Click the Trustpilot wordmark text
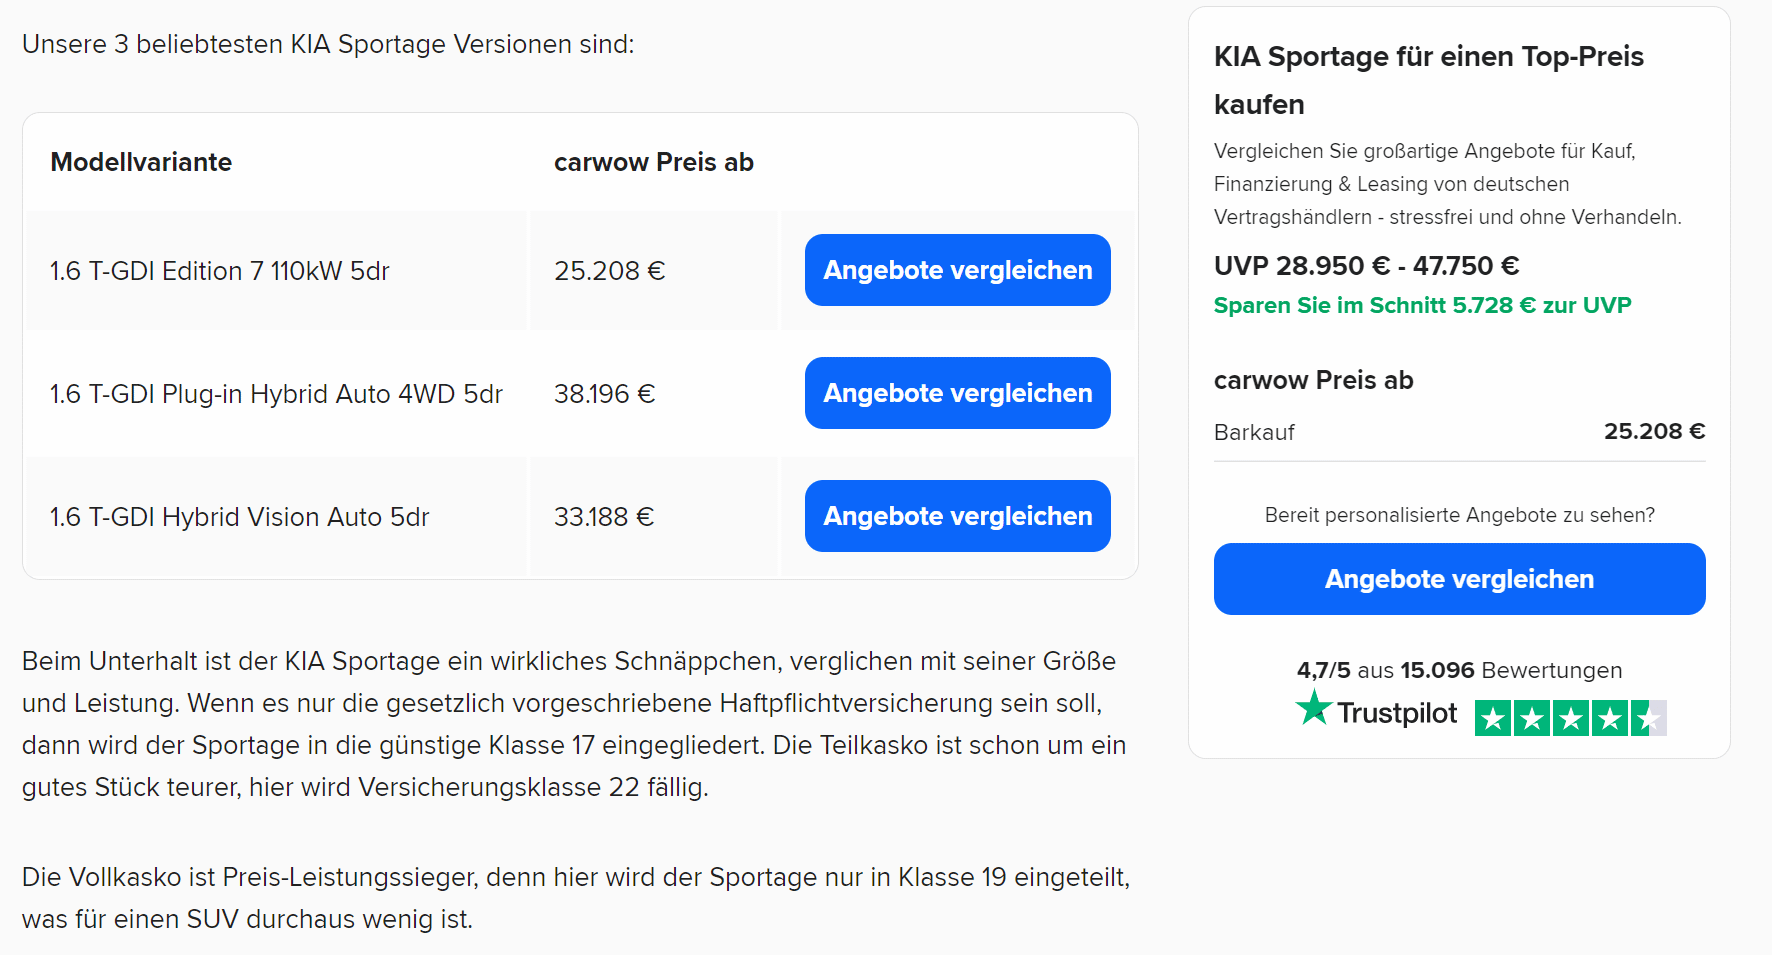This screenshot has height=955, width=1772. click(1397, 713)
